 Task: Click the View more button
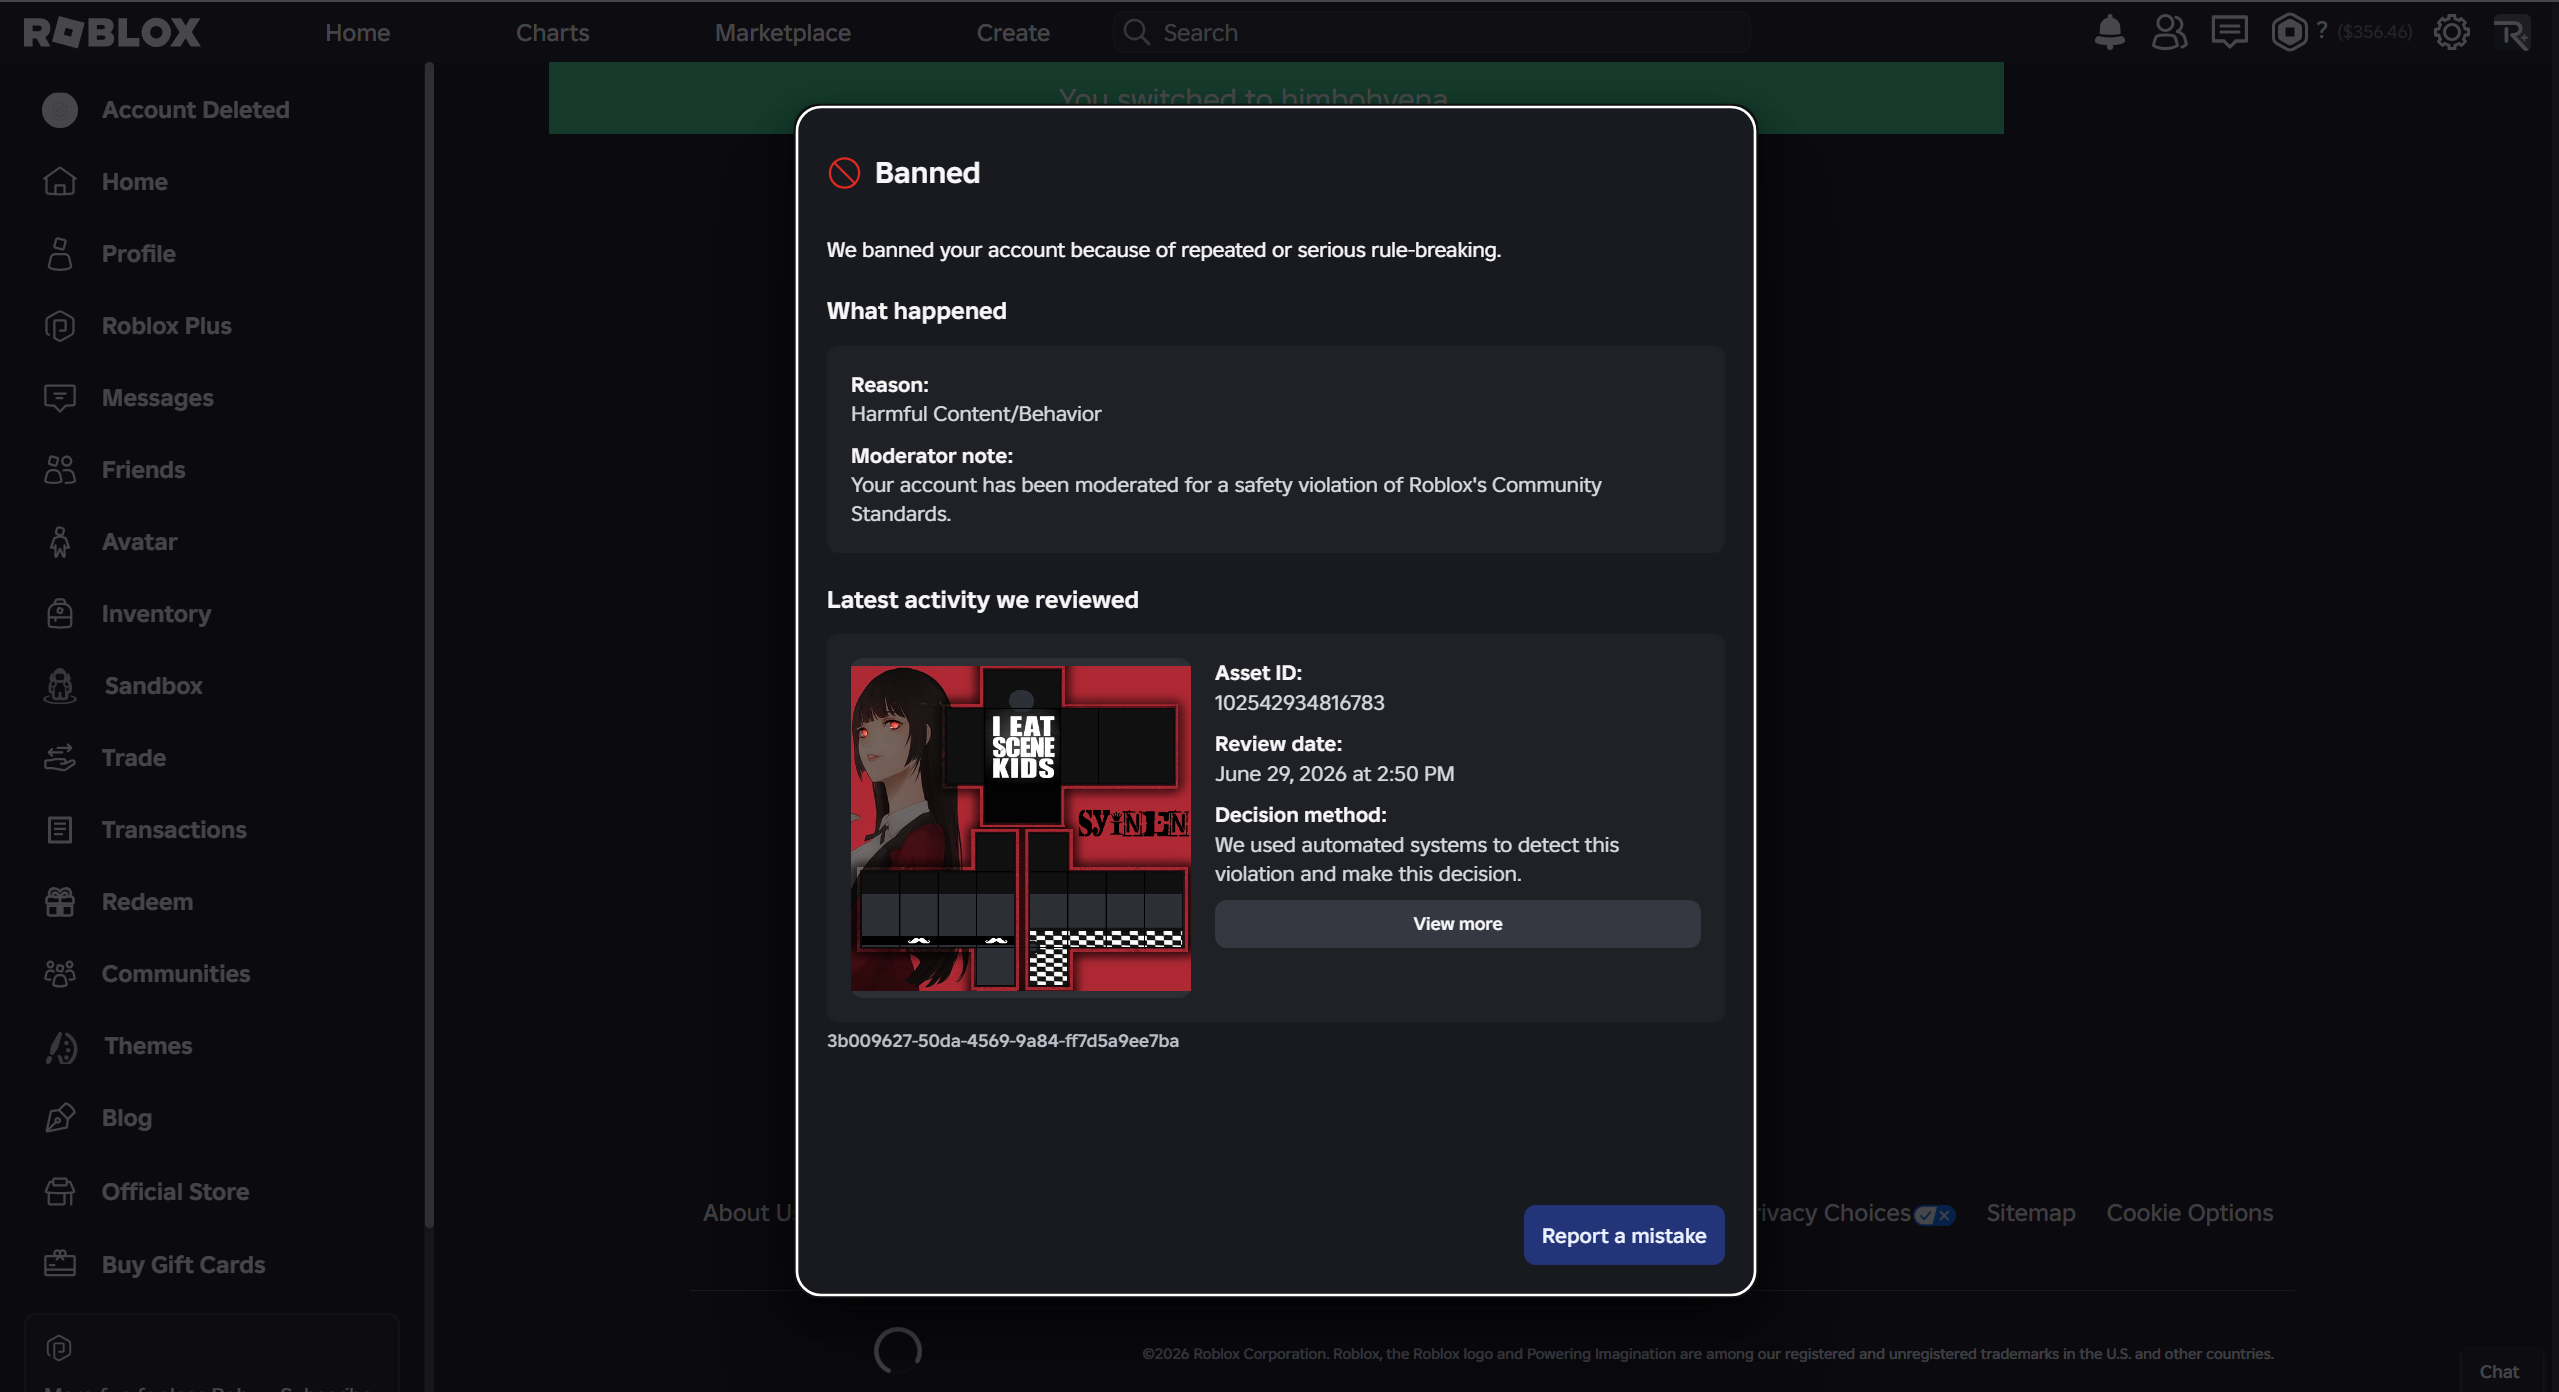(x=1457, y=924)
